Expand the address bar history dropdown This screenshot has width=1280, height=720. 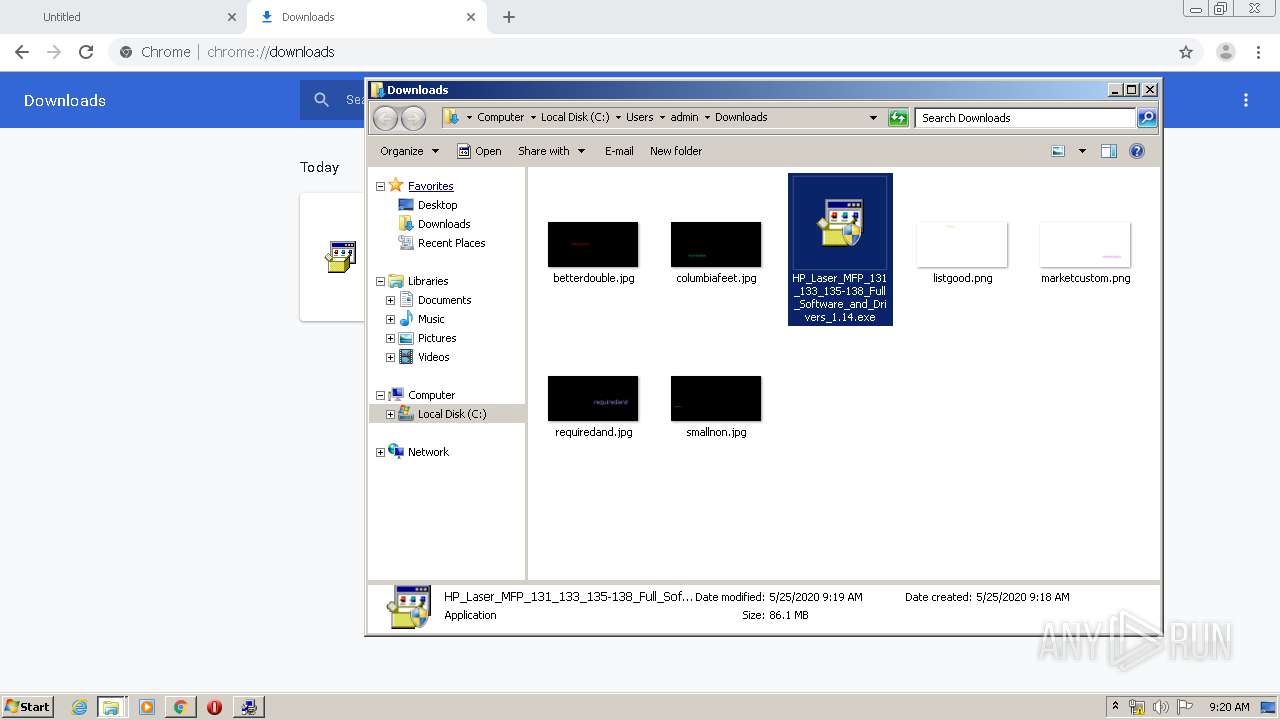[874, 118]
